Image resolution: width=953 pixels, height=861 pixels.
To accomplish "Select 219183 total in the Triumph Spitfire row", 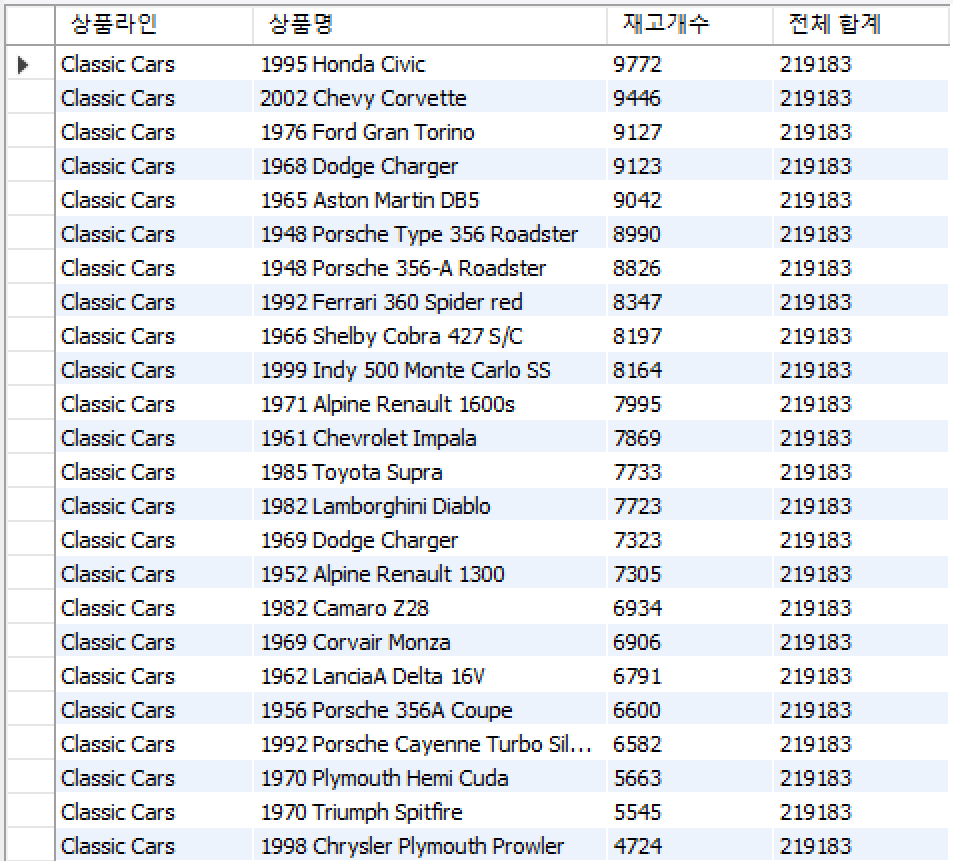I will (816, 813).
